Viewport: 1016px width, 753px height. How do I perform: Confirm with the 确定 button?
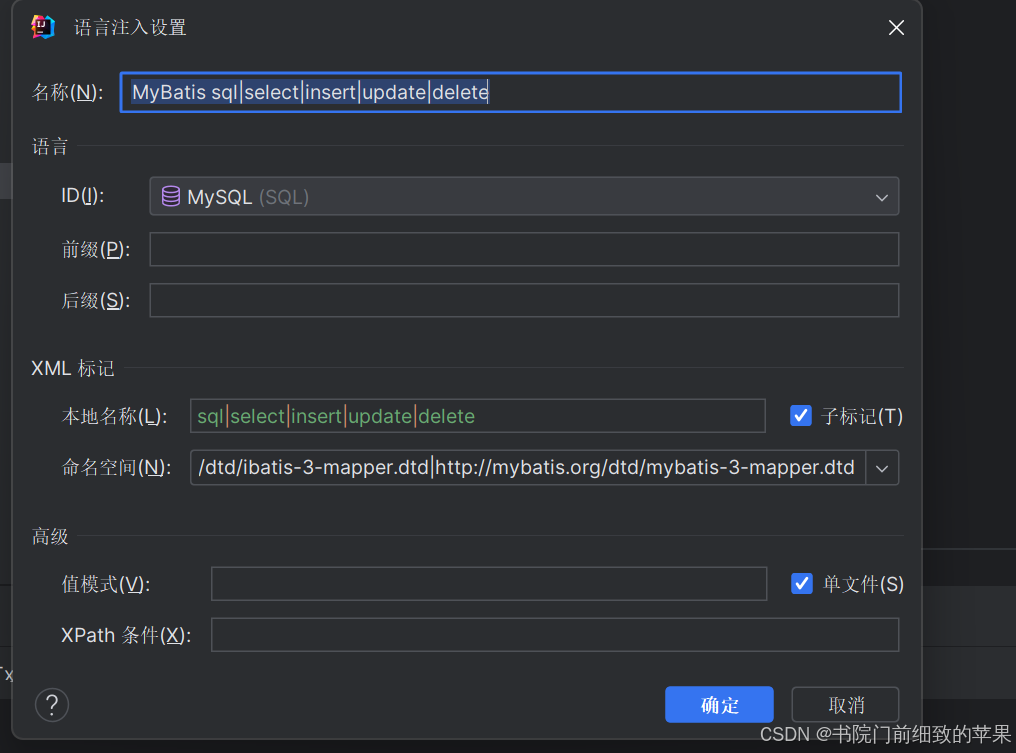719,704
